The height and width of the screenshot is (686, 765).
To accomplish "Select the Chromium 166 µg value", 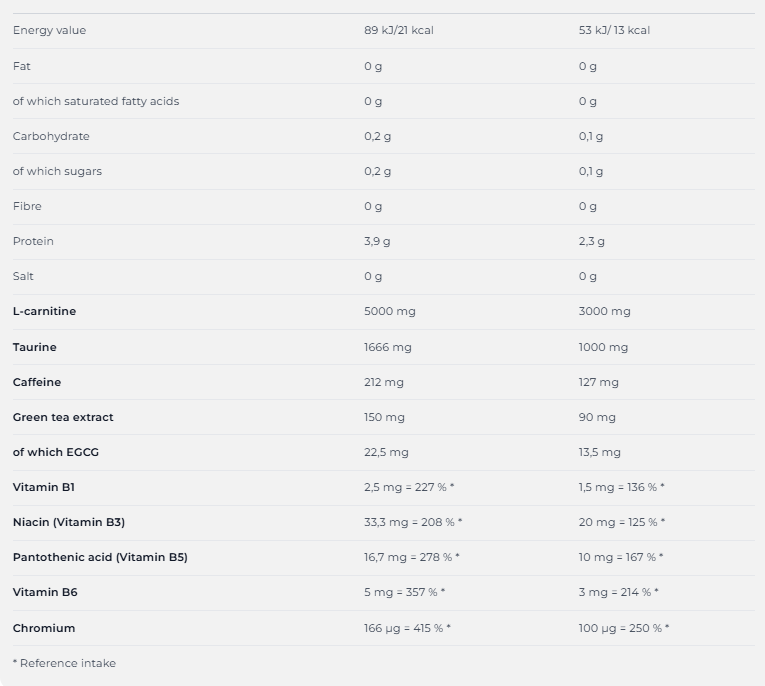I will tap(407, 628).
